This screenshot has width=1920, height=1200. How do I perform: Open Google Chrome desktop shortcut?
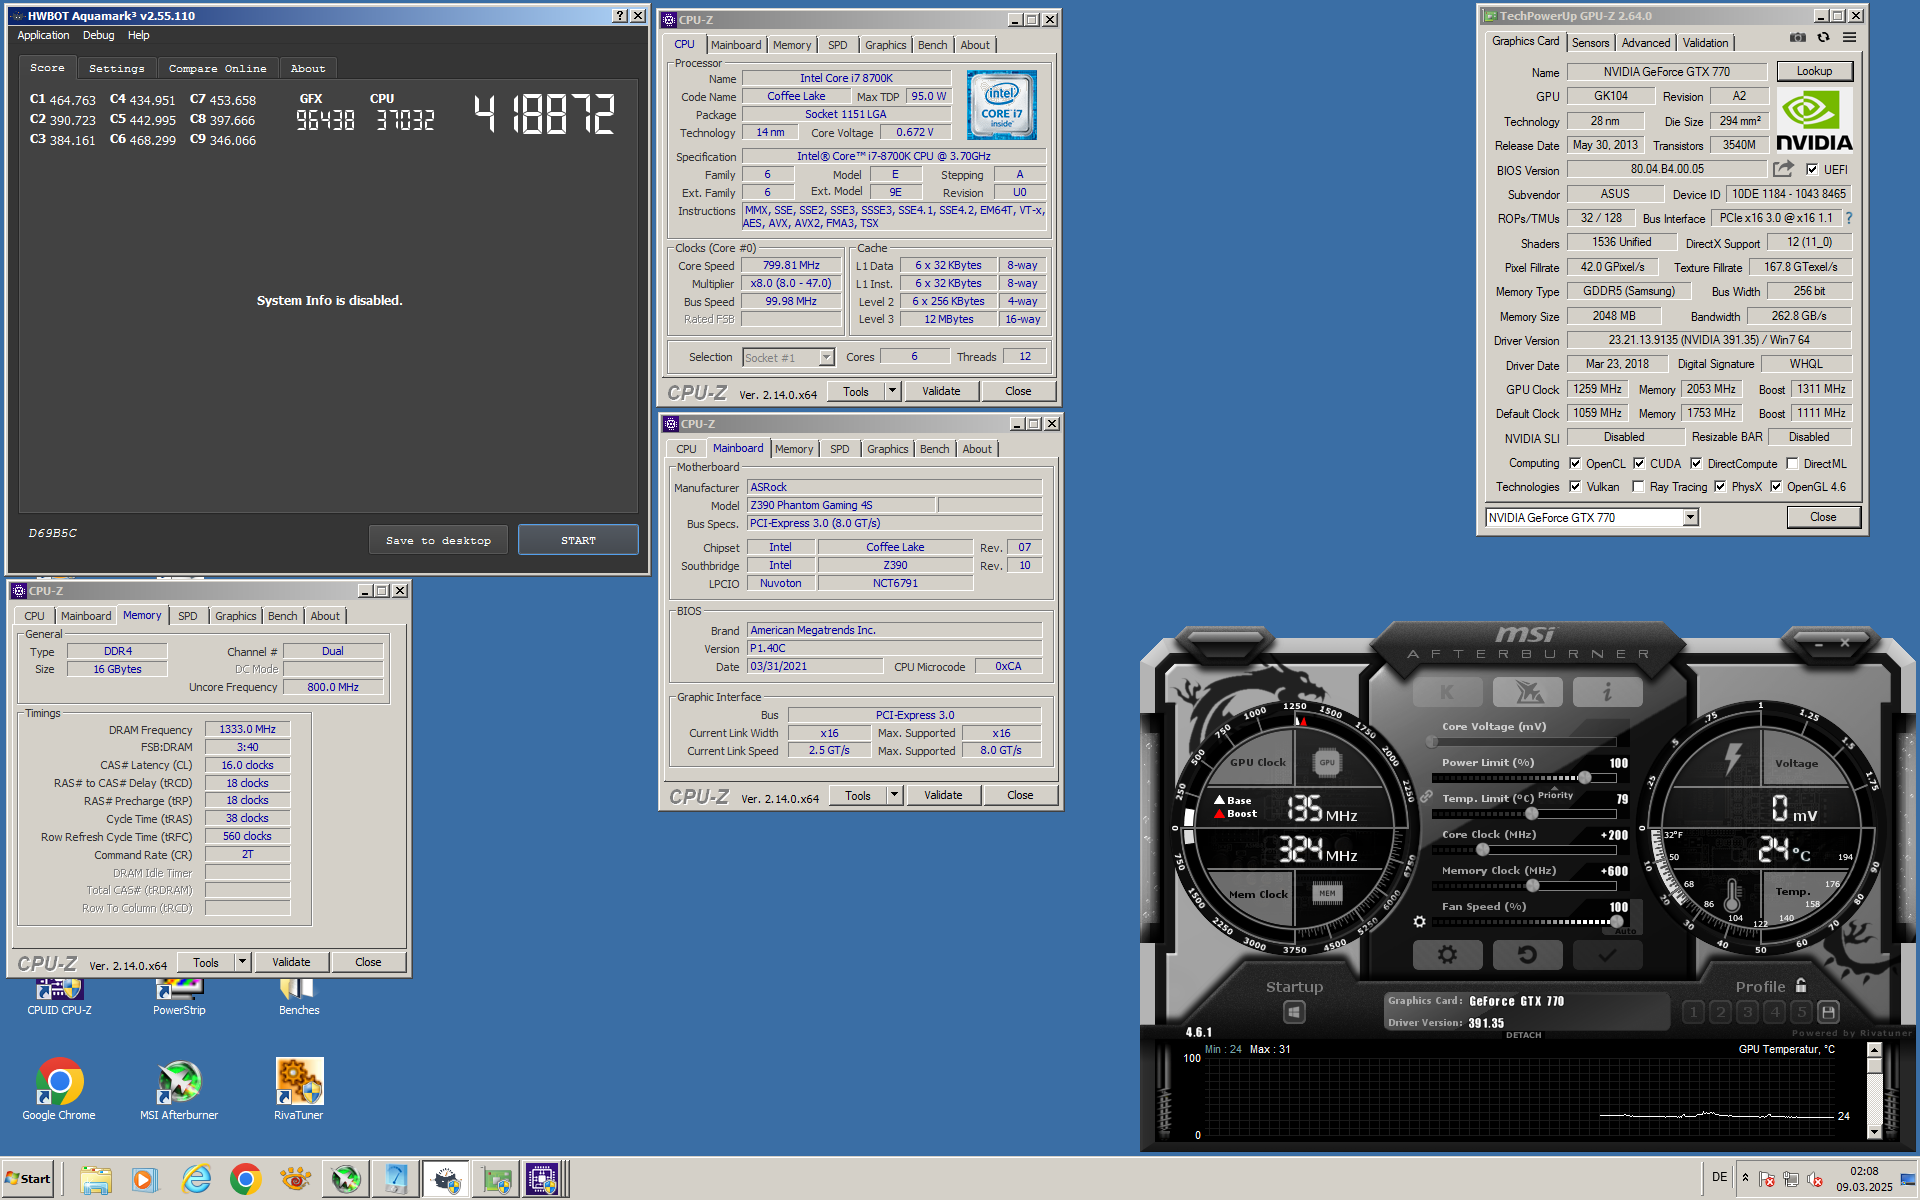tap(59, 1090)
